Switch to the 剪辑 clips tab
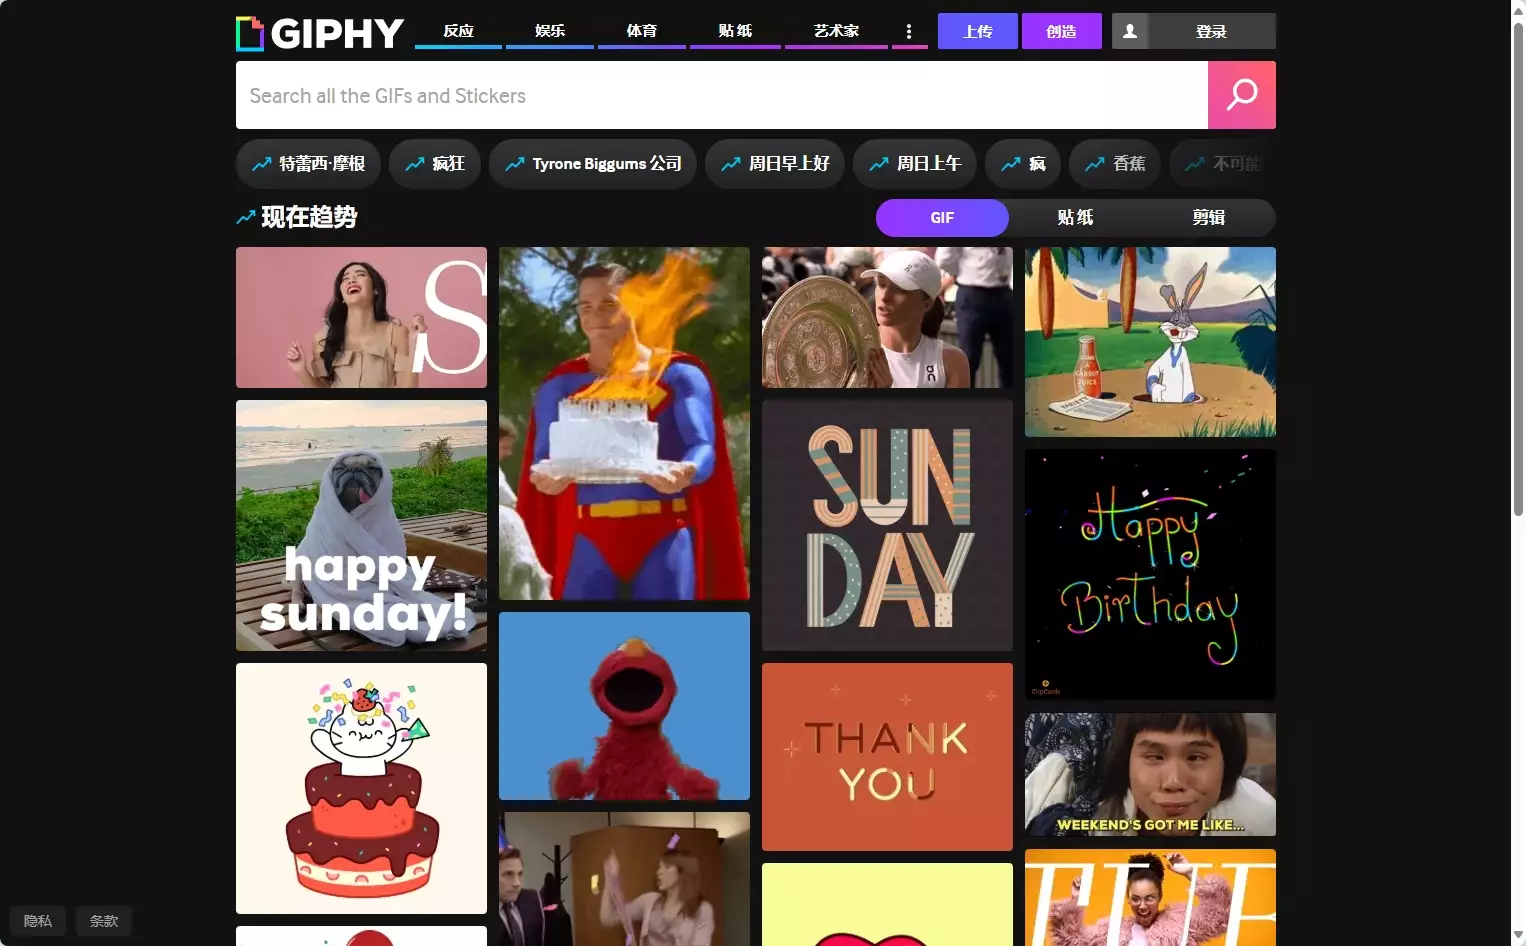 click(x=1209, y=218)
